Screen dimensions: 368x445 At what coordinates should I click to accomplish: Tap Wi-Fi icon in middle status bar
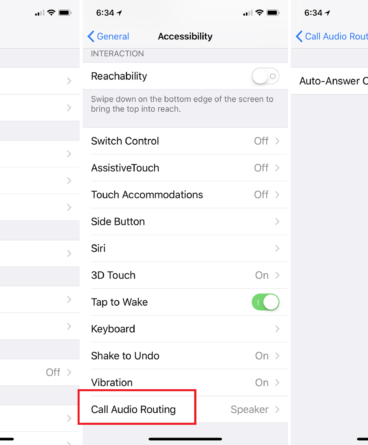click(x=259, y=13)
